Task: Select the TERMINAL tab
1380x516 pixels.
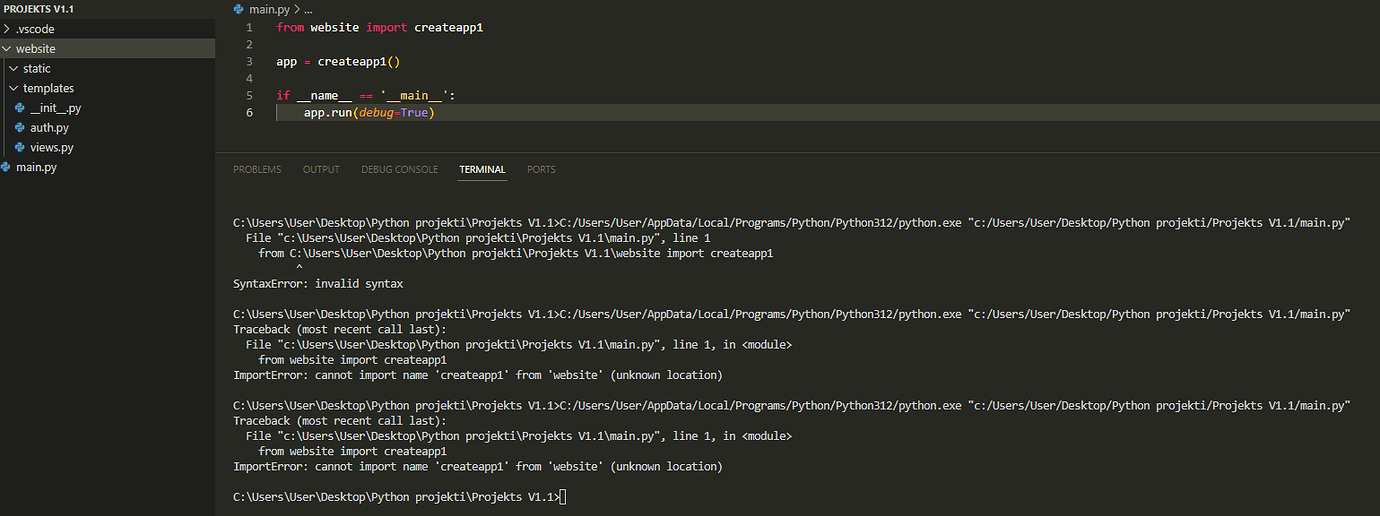Action: pos(482,170)
